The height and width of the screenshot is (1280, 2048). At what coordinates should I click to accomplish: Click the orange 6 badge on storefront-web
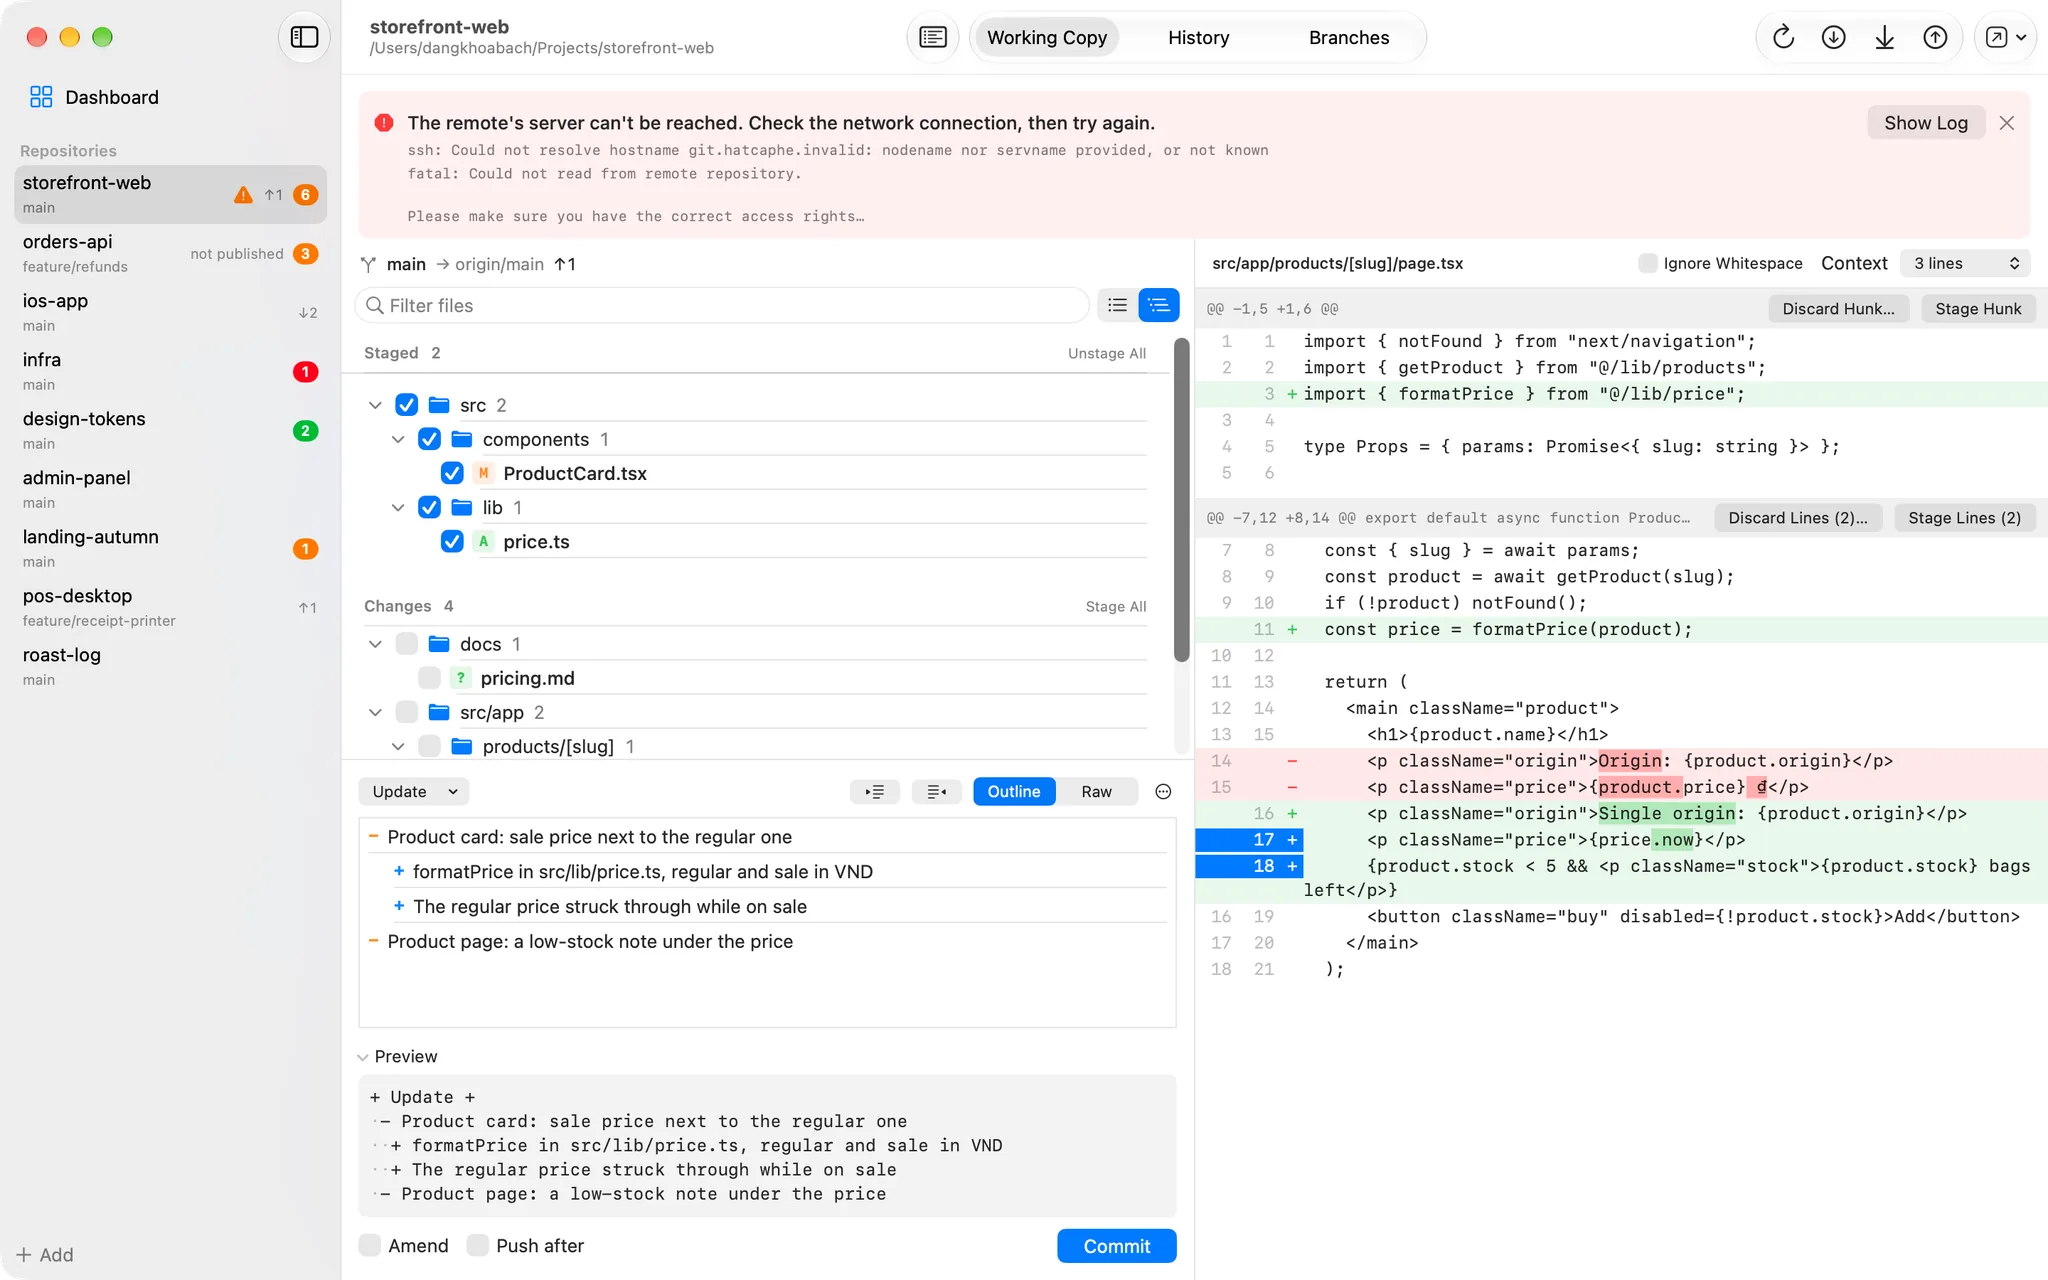point(306,195)
